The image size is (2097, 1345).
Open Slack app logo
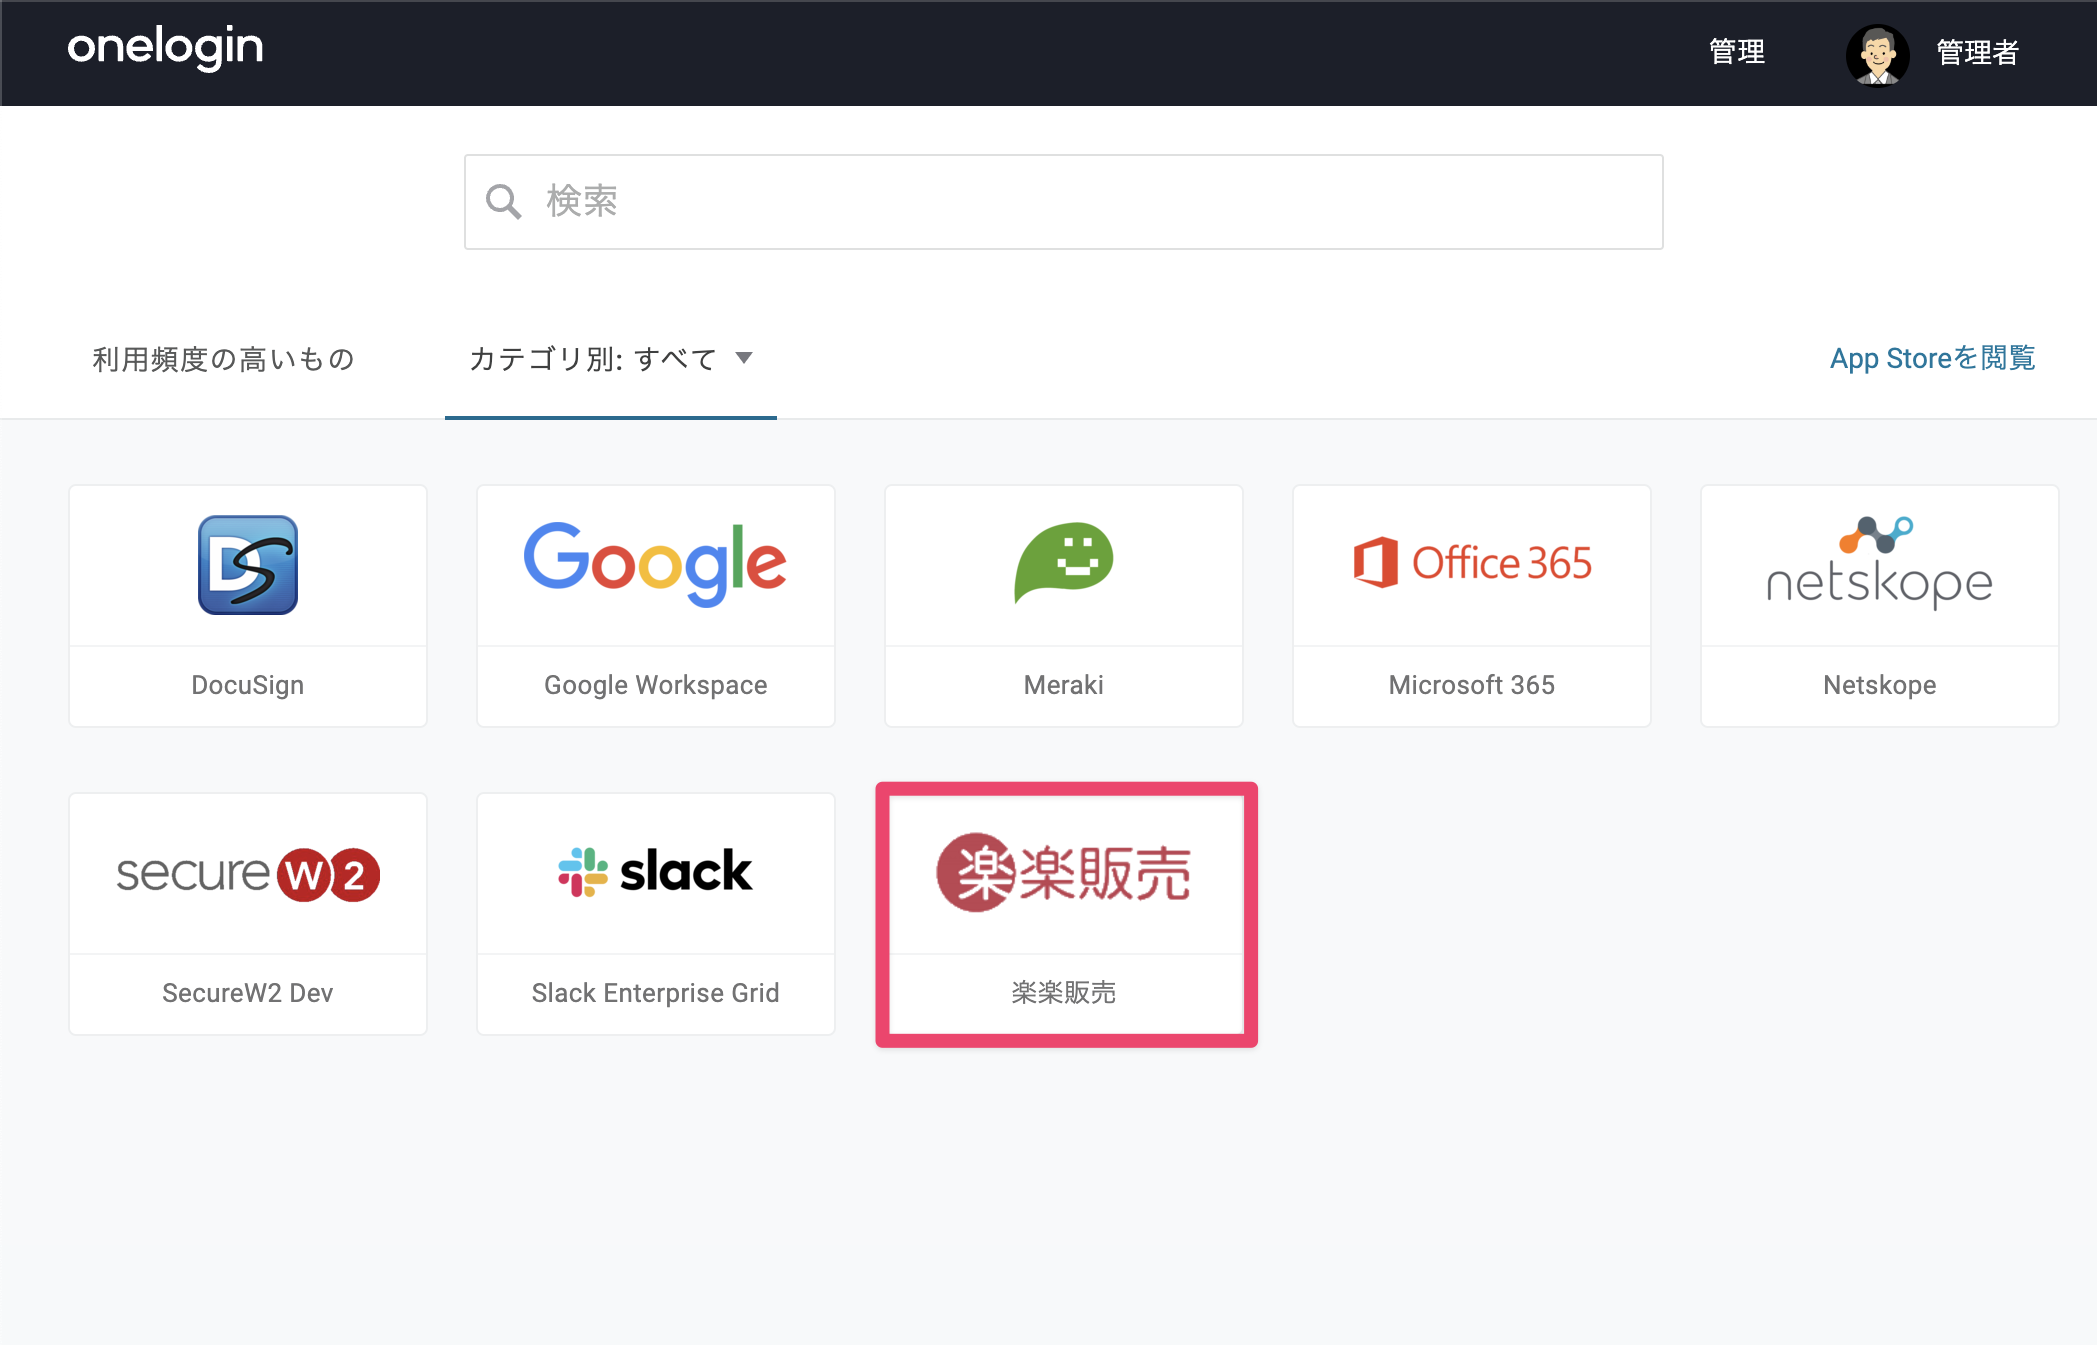coord(655,872)
